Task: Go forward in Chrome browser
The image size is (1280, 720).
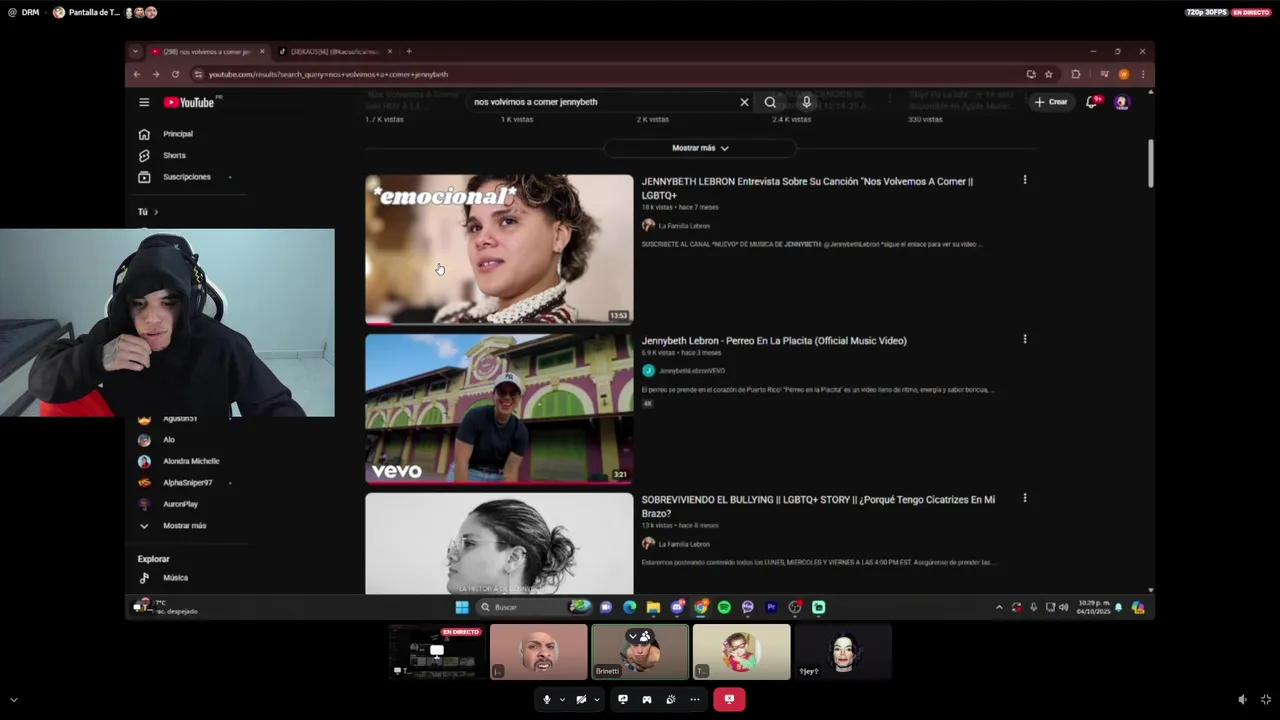Action: point(156,74)
